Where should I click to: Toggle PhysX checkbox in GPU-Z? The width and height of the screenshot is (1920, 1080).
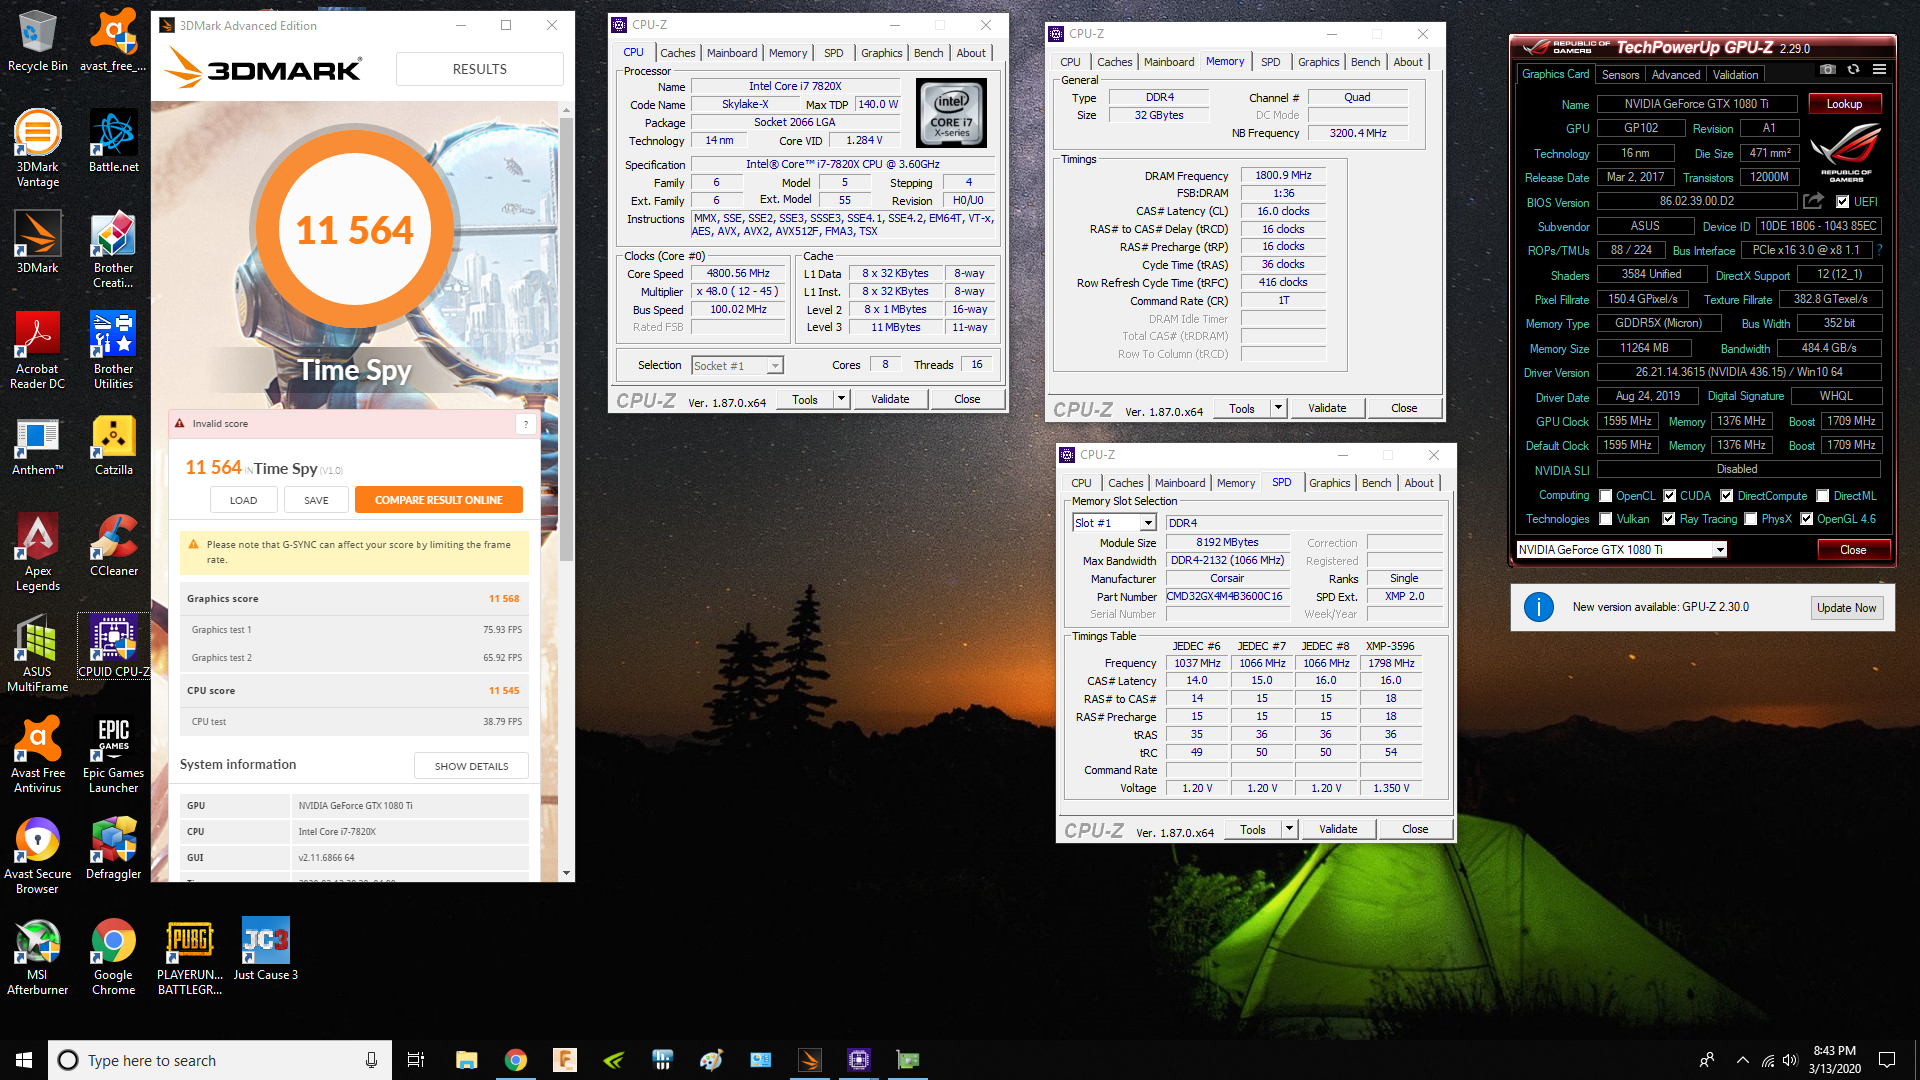(1751, 519)
